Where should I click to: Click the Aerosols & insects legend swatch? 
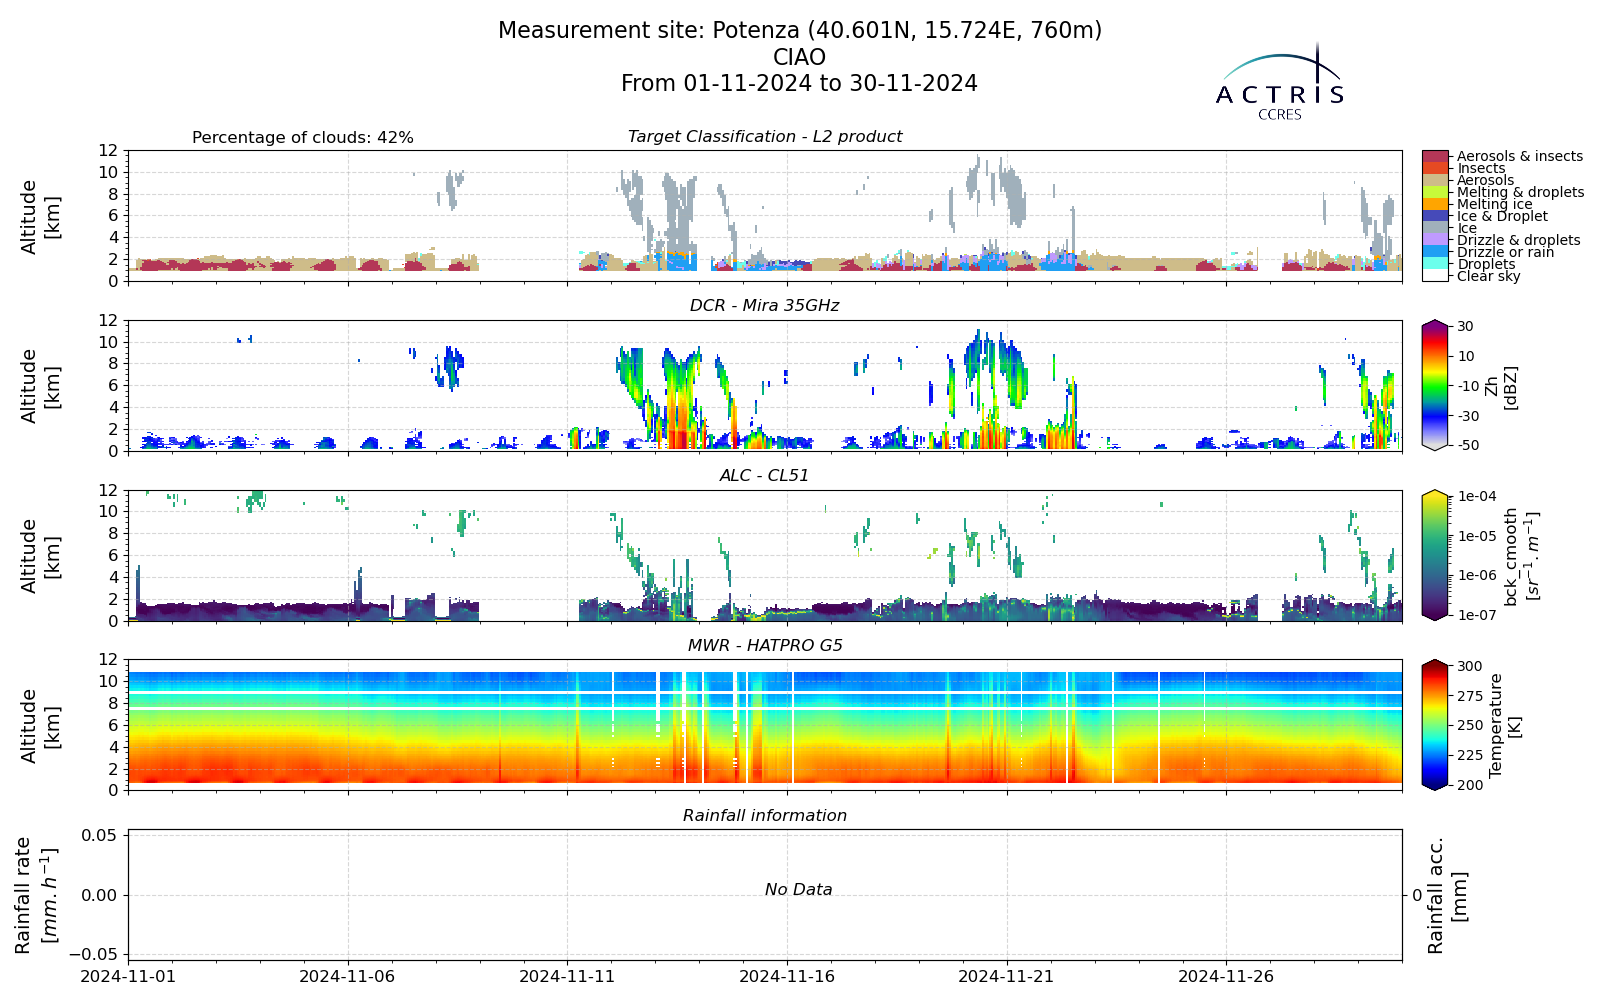pyautogui.click(x=1435, y=156)
